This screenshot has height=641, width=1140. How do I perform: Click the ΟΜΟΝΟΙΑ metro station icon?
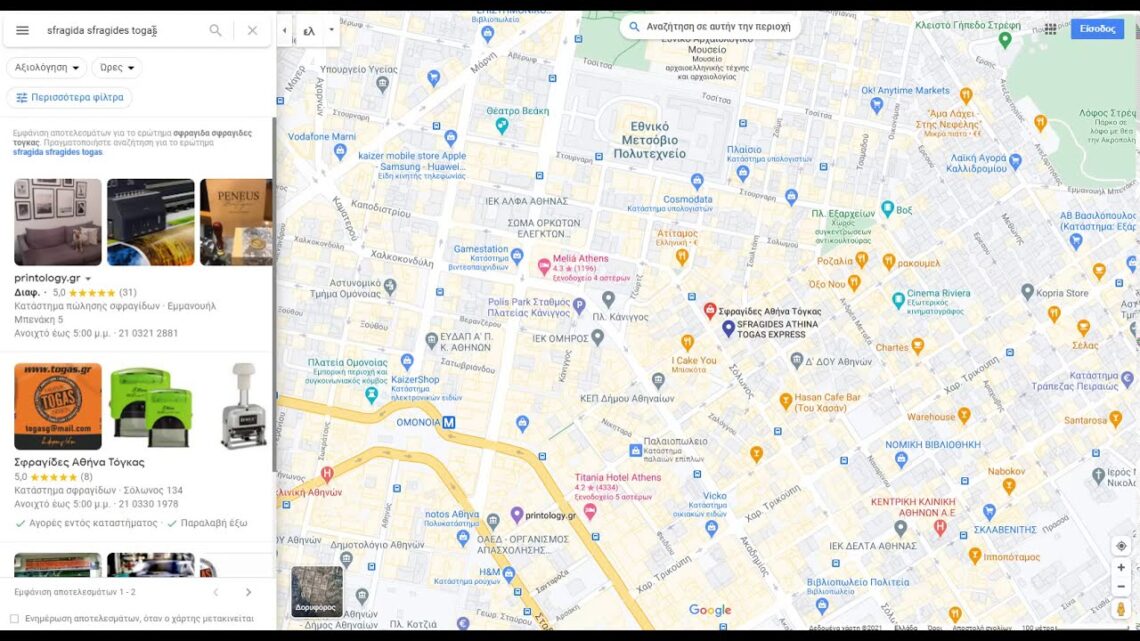click(x=449, y=422)
